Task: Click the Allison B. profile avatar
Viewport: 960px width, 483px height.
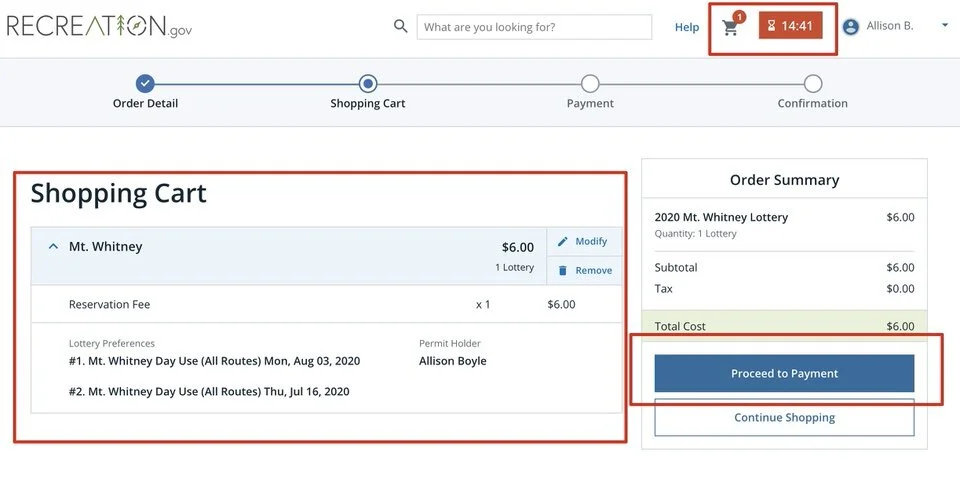Action: pos(850,26)
